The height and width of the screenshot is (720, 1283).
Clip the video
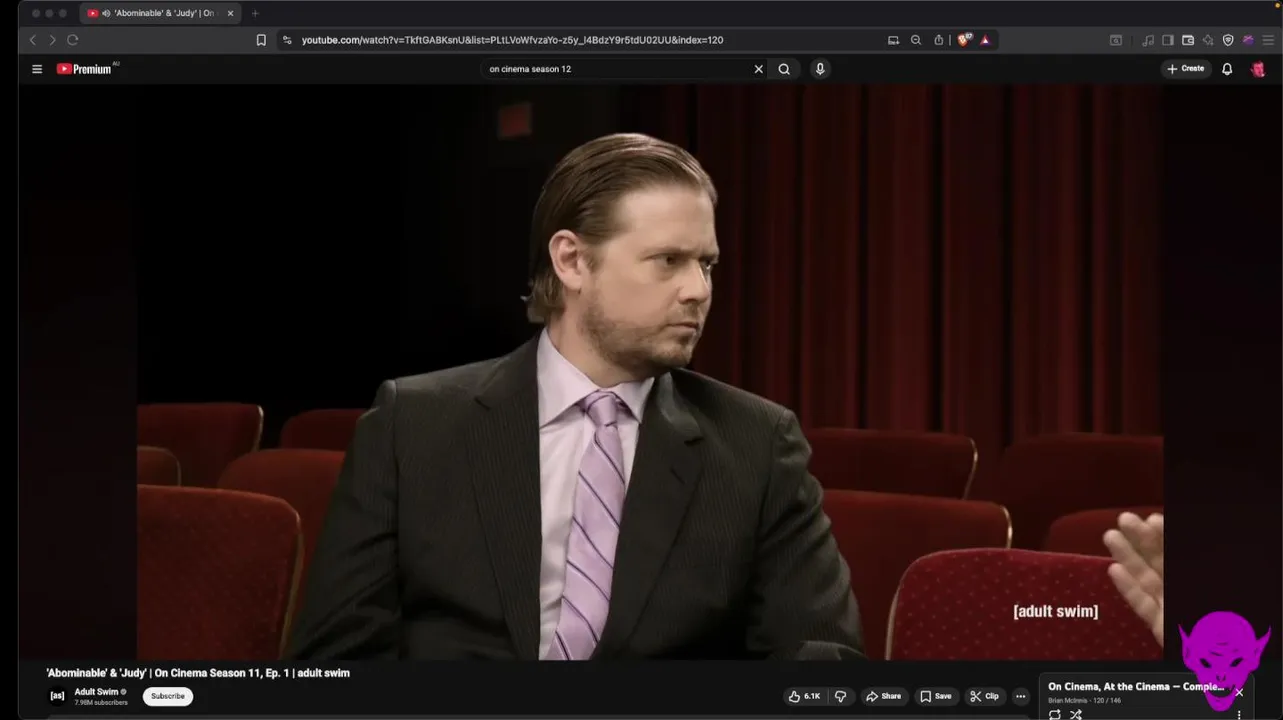point(985,696)
